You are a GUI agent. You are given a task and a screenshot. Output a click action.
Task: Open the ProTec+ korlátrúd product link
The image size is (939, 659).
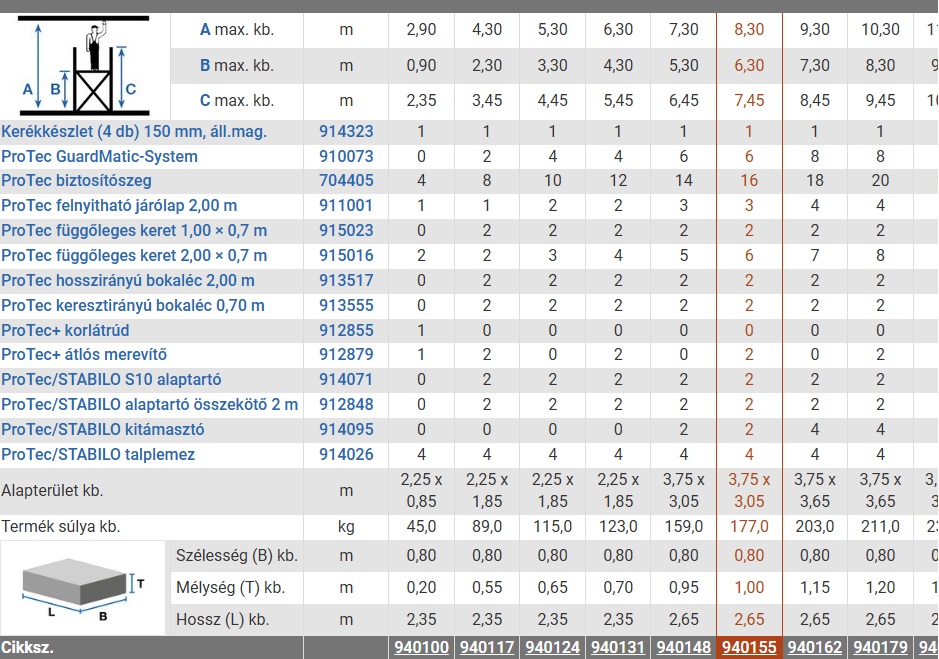pos(65,330)
